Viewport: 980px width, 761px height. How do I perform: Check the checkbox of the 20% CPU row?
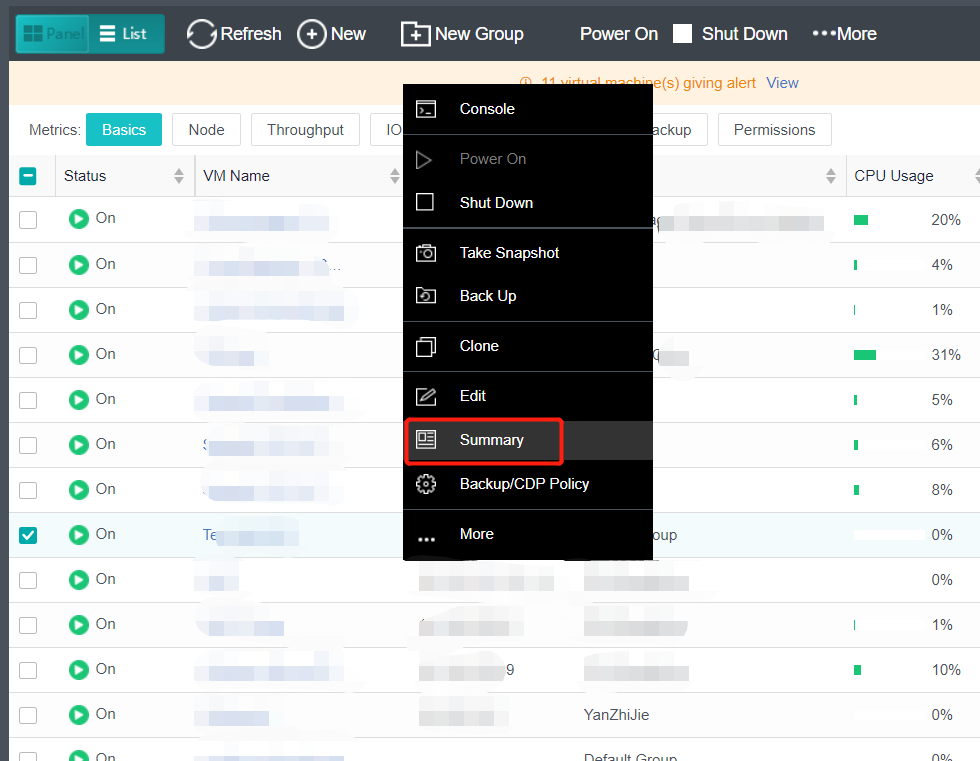click(x=28, y=220)
